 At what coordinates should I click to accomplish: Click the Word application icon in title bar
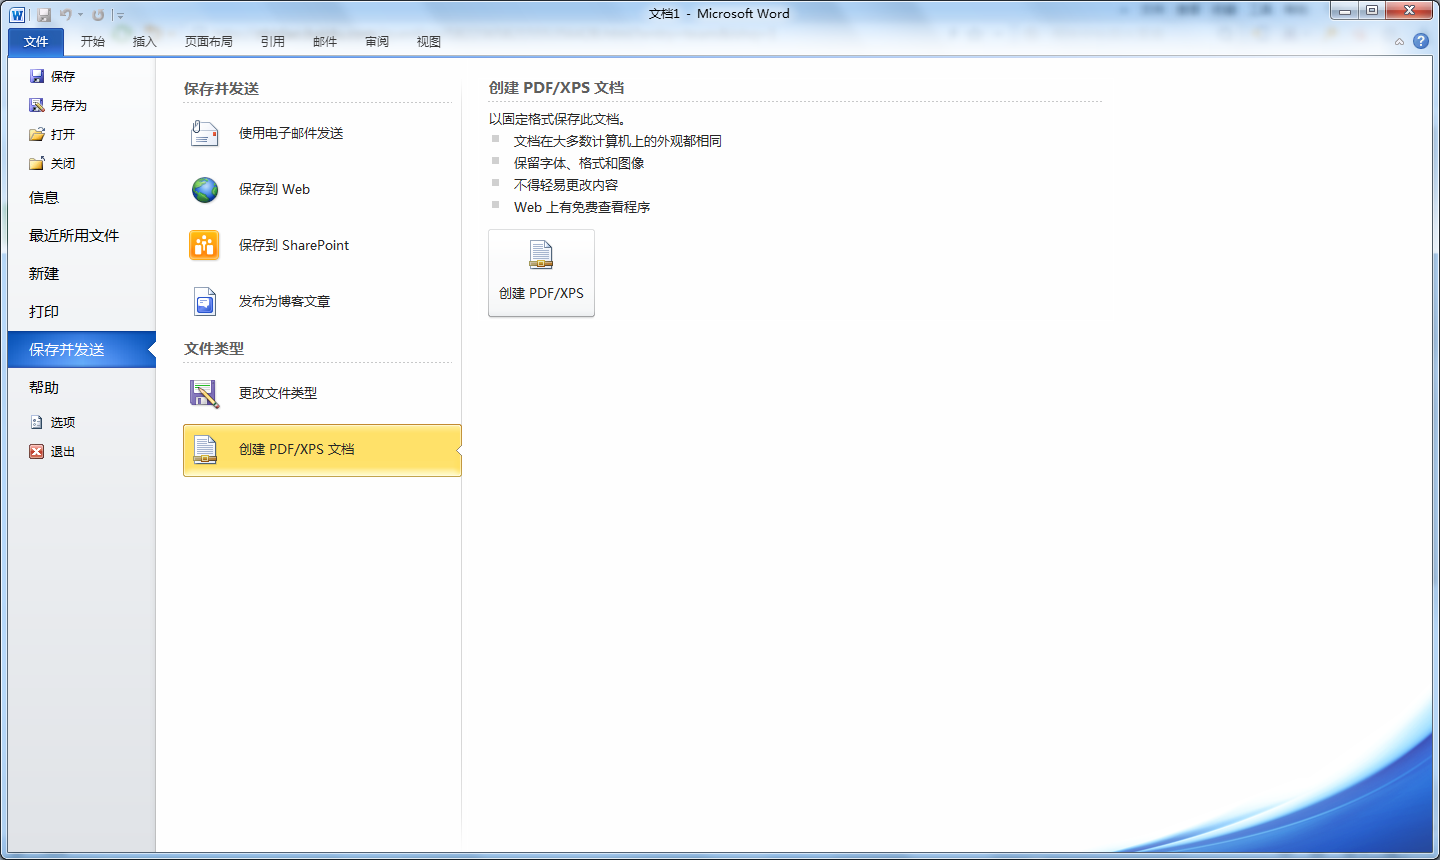(17, 15)
